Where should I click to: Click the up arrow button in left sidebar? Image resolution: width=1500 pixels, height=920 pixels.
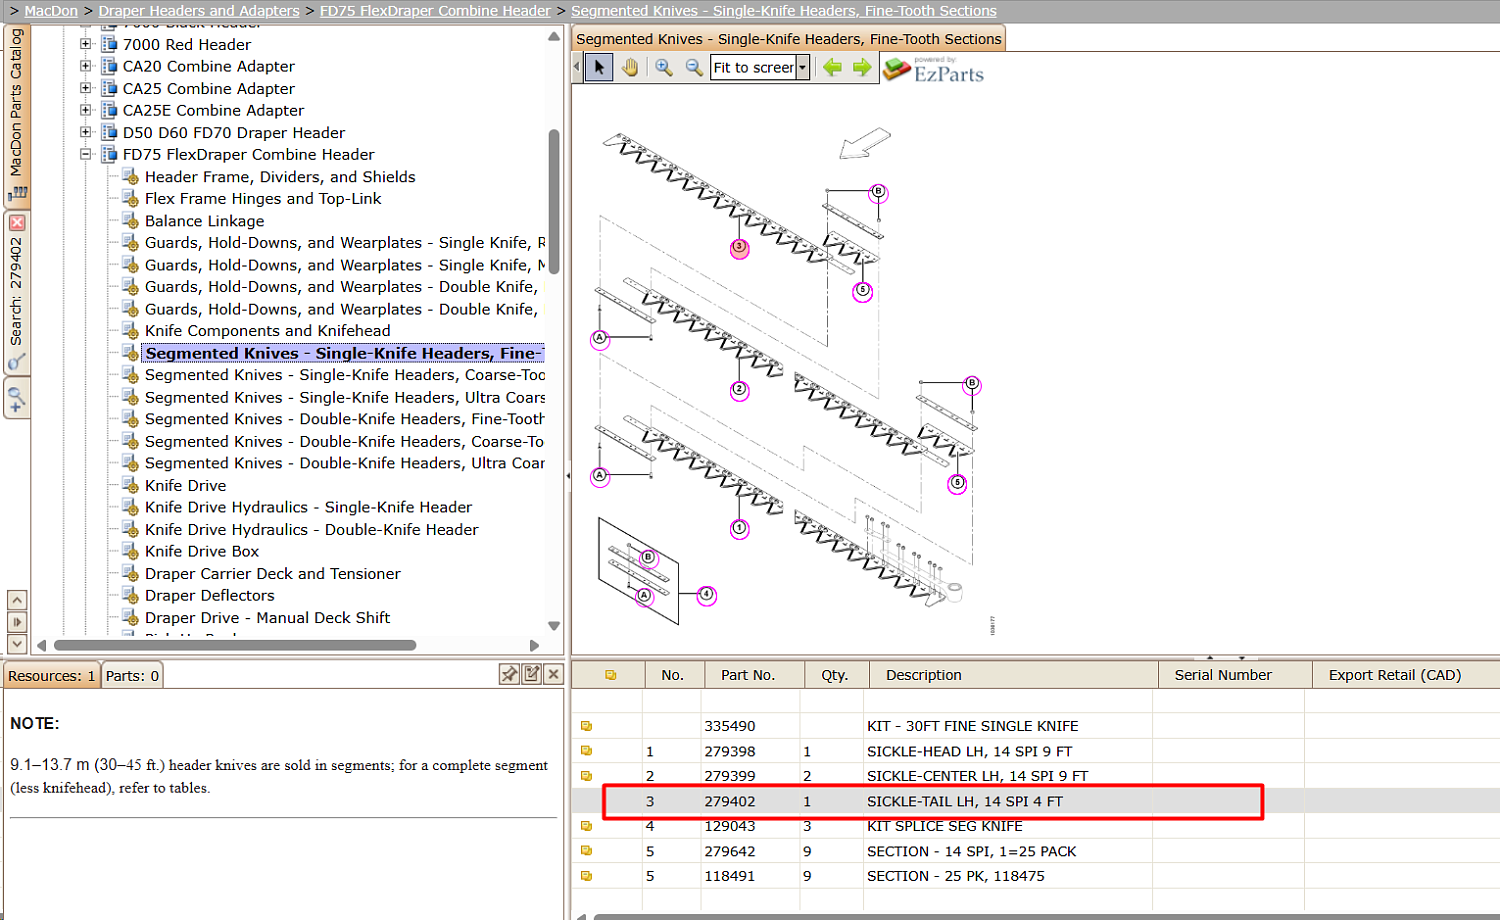[x=17, y=600]
